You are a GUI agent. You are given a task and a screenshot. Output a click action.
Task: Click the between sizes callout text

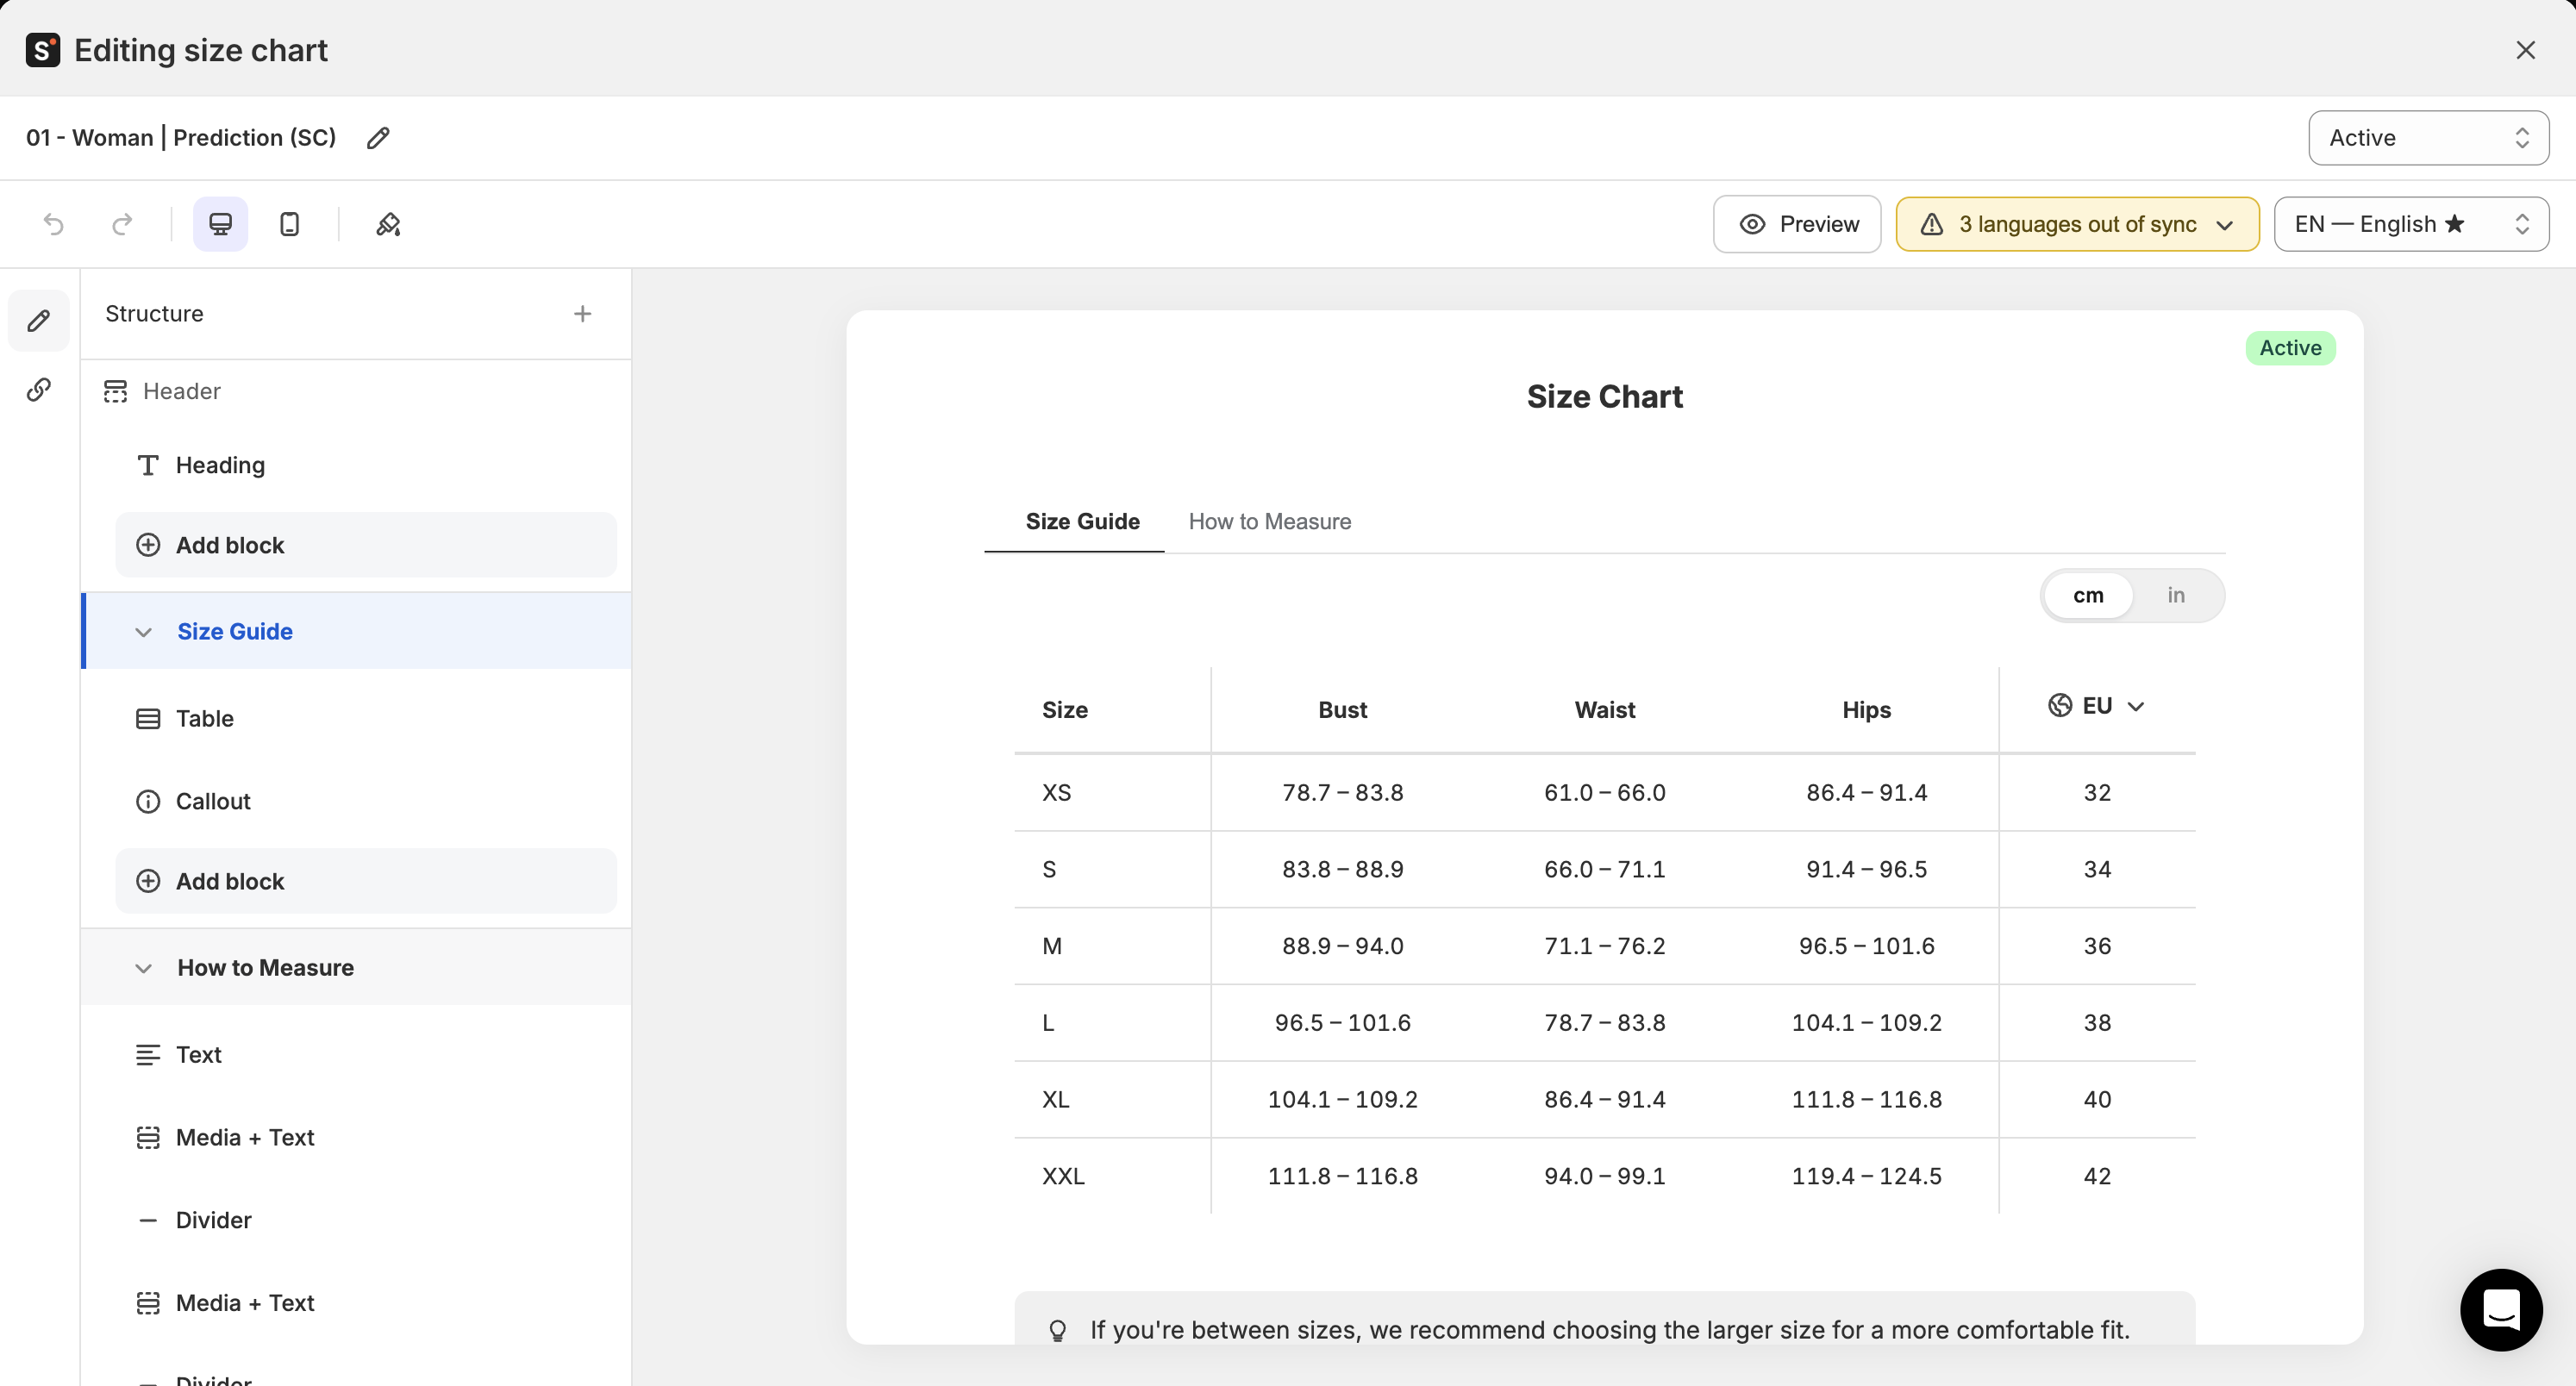[1609, 1331]
